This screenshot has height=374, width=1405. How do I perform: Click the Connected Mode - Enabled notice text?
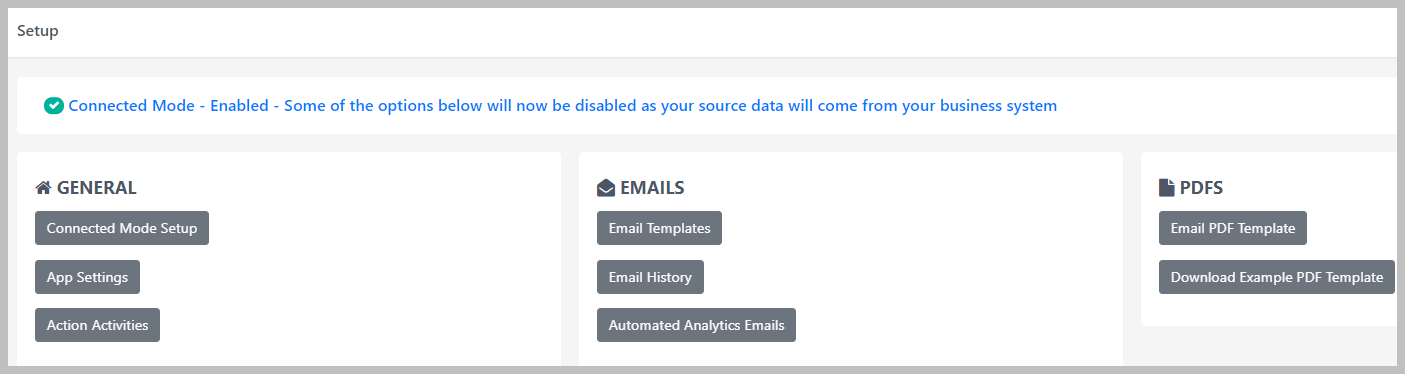tap(563, 105)
